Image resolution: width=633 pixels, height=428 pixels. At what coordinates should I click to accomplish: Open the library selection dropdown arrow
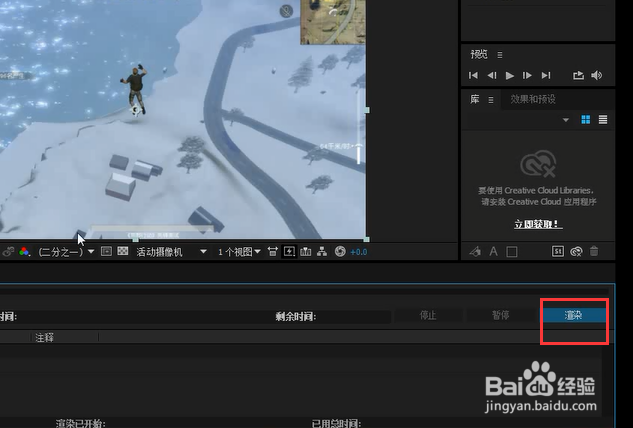click(x=566, y=120)
